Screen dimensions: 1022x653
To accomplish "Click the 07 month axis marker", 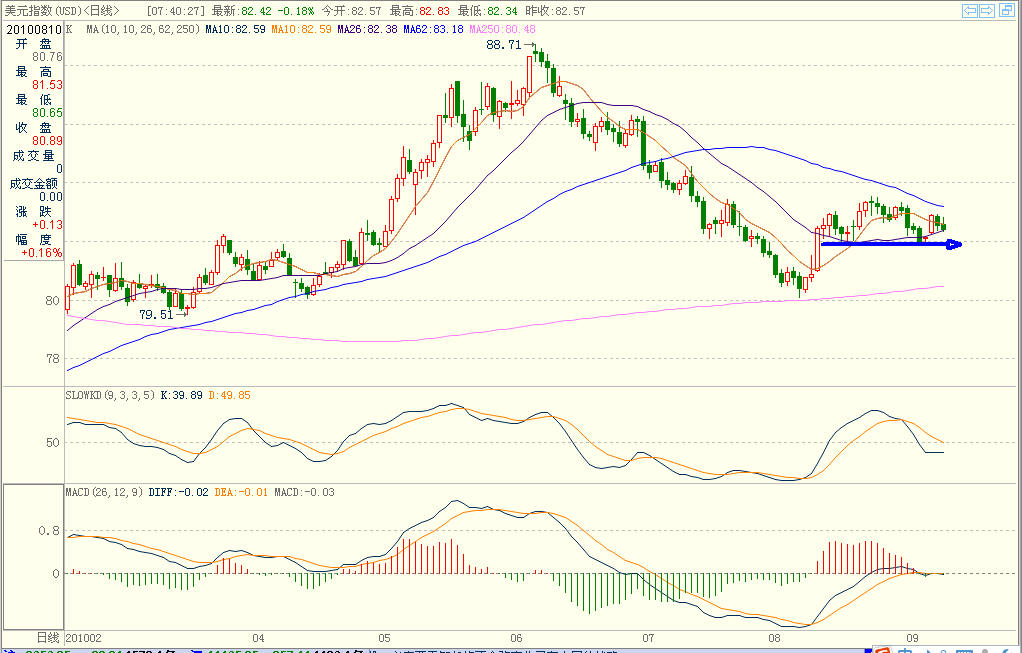I will pos(648,638).
